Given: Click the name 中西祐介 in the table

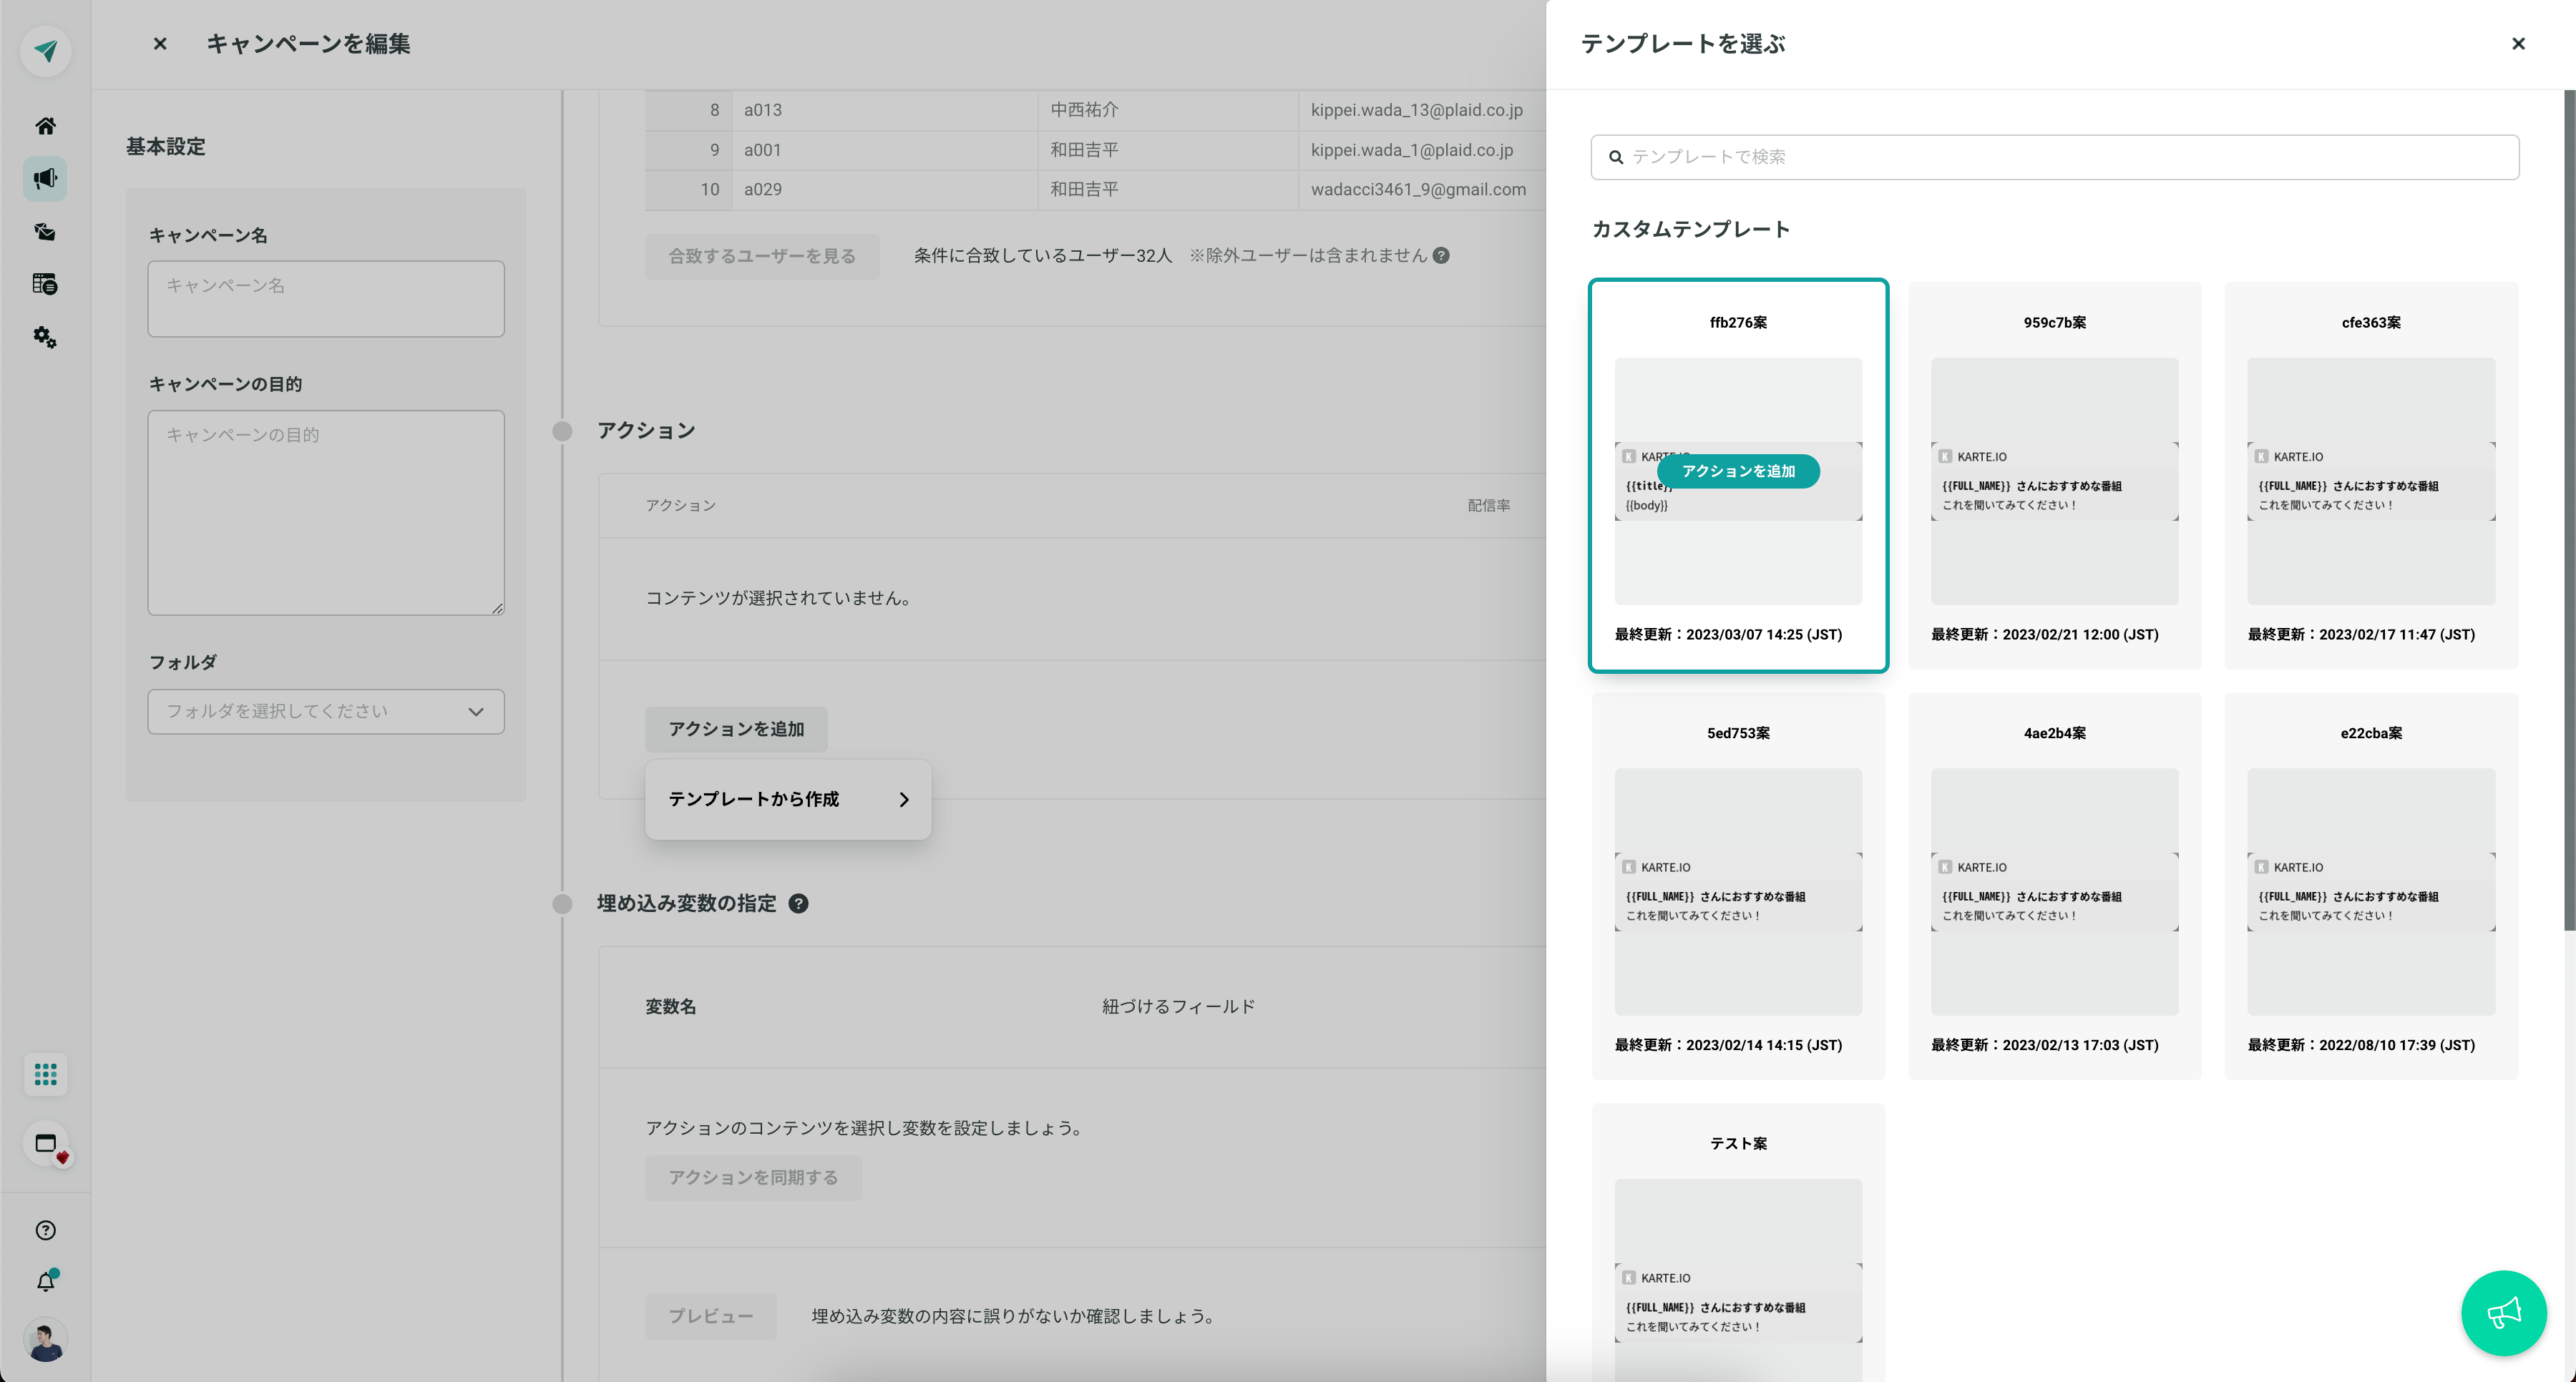Looking at the screenshot, I should [x=1084, y=110].
